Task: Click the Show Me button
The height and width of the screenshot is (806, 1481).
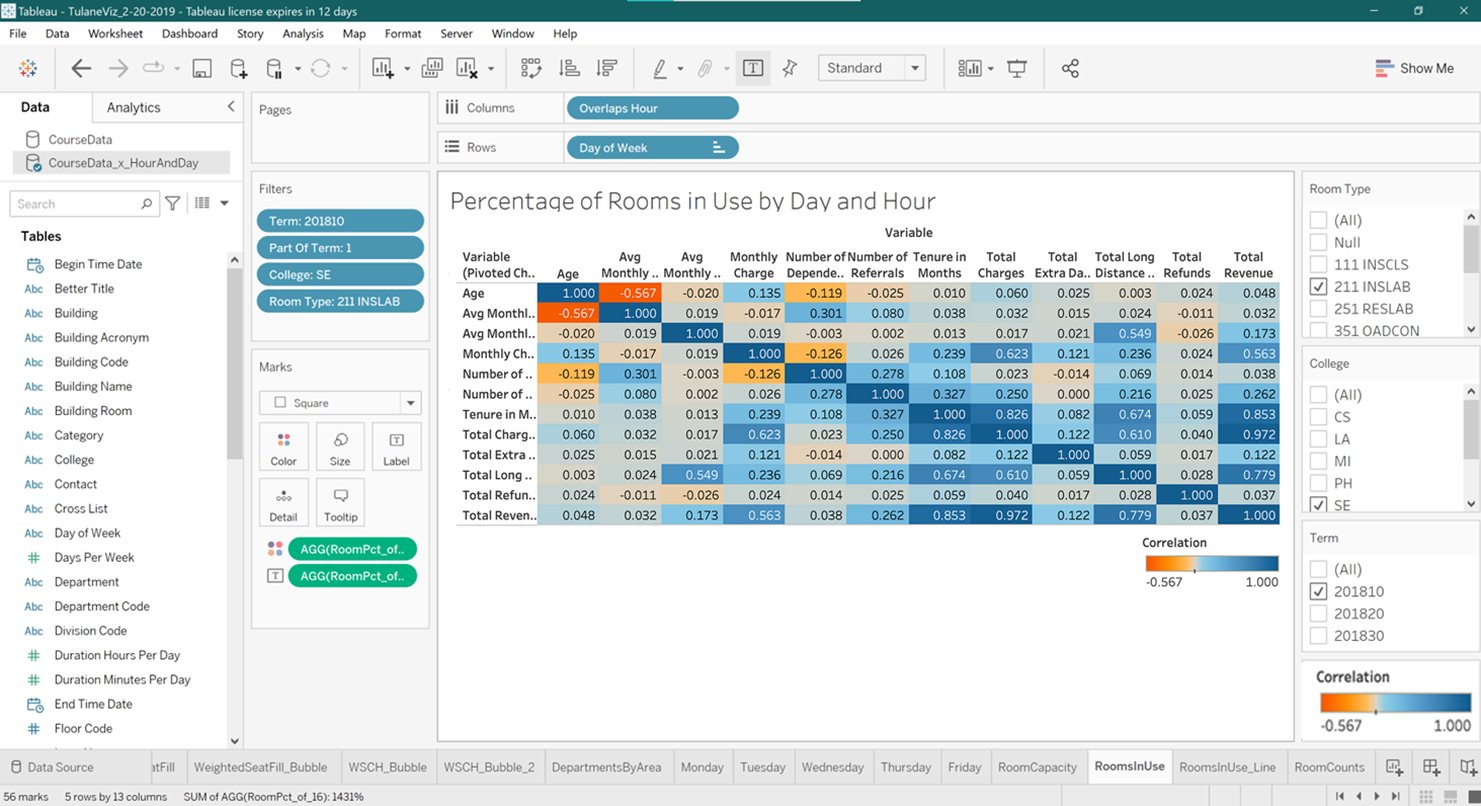Action: pyautogui.click(x=1414, y=68)
